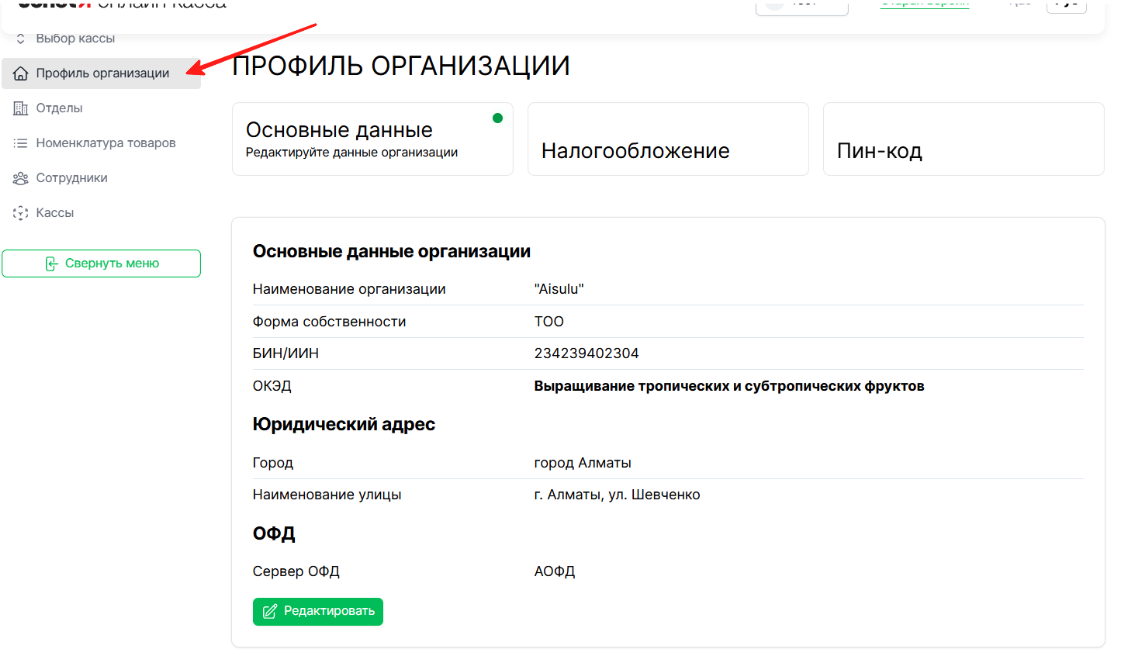Screen dimensions: 1132x670
Task: Click the pencil icon on Редактировать button
Action: click(269, 611)
